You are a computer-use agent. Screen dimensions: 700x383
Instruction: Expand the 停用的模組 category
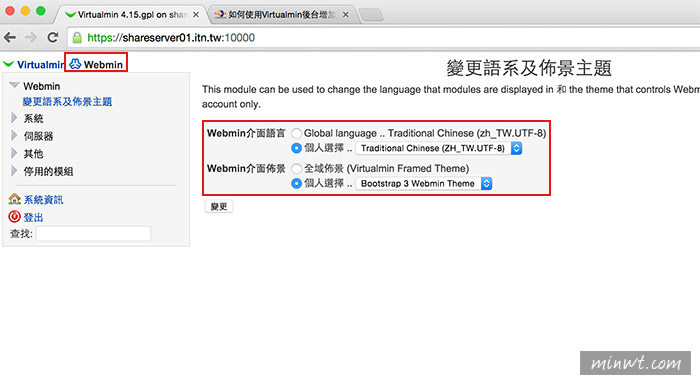14,171
